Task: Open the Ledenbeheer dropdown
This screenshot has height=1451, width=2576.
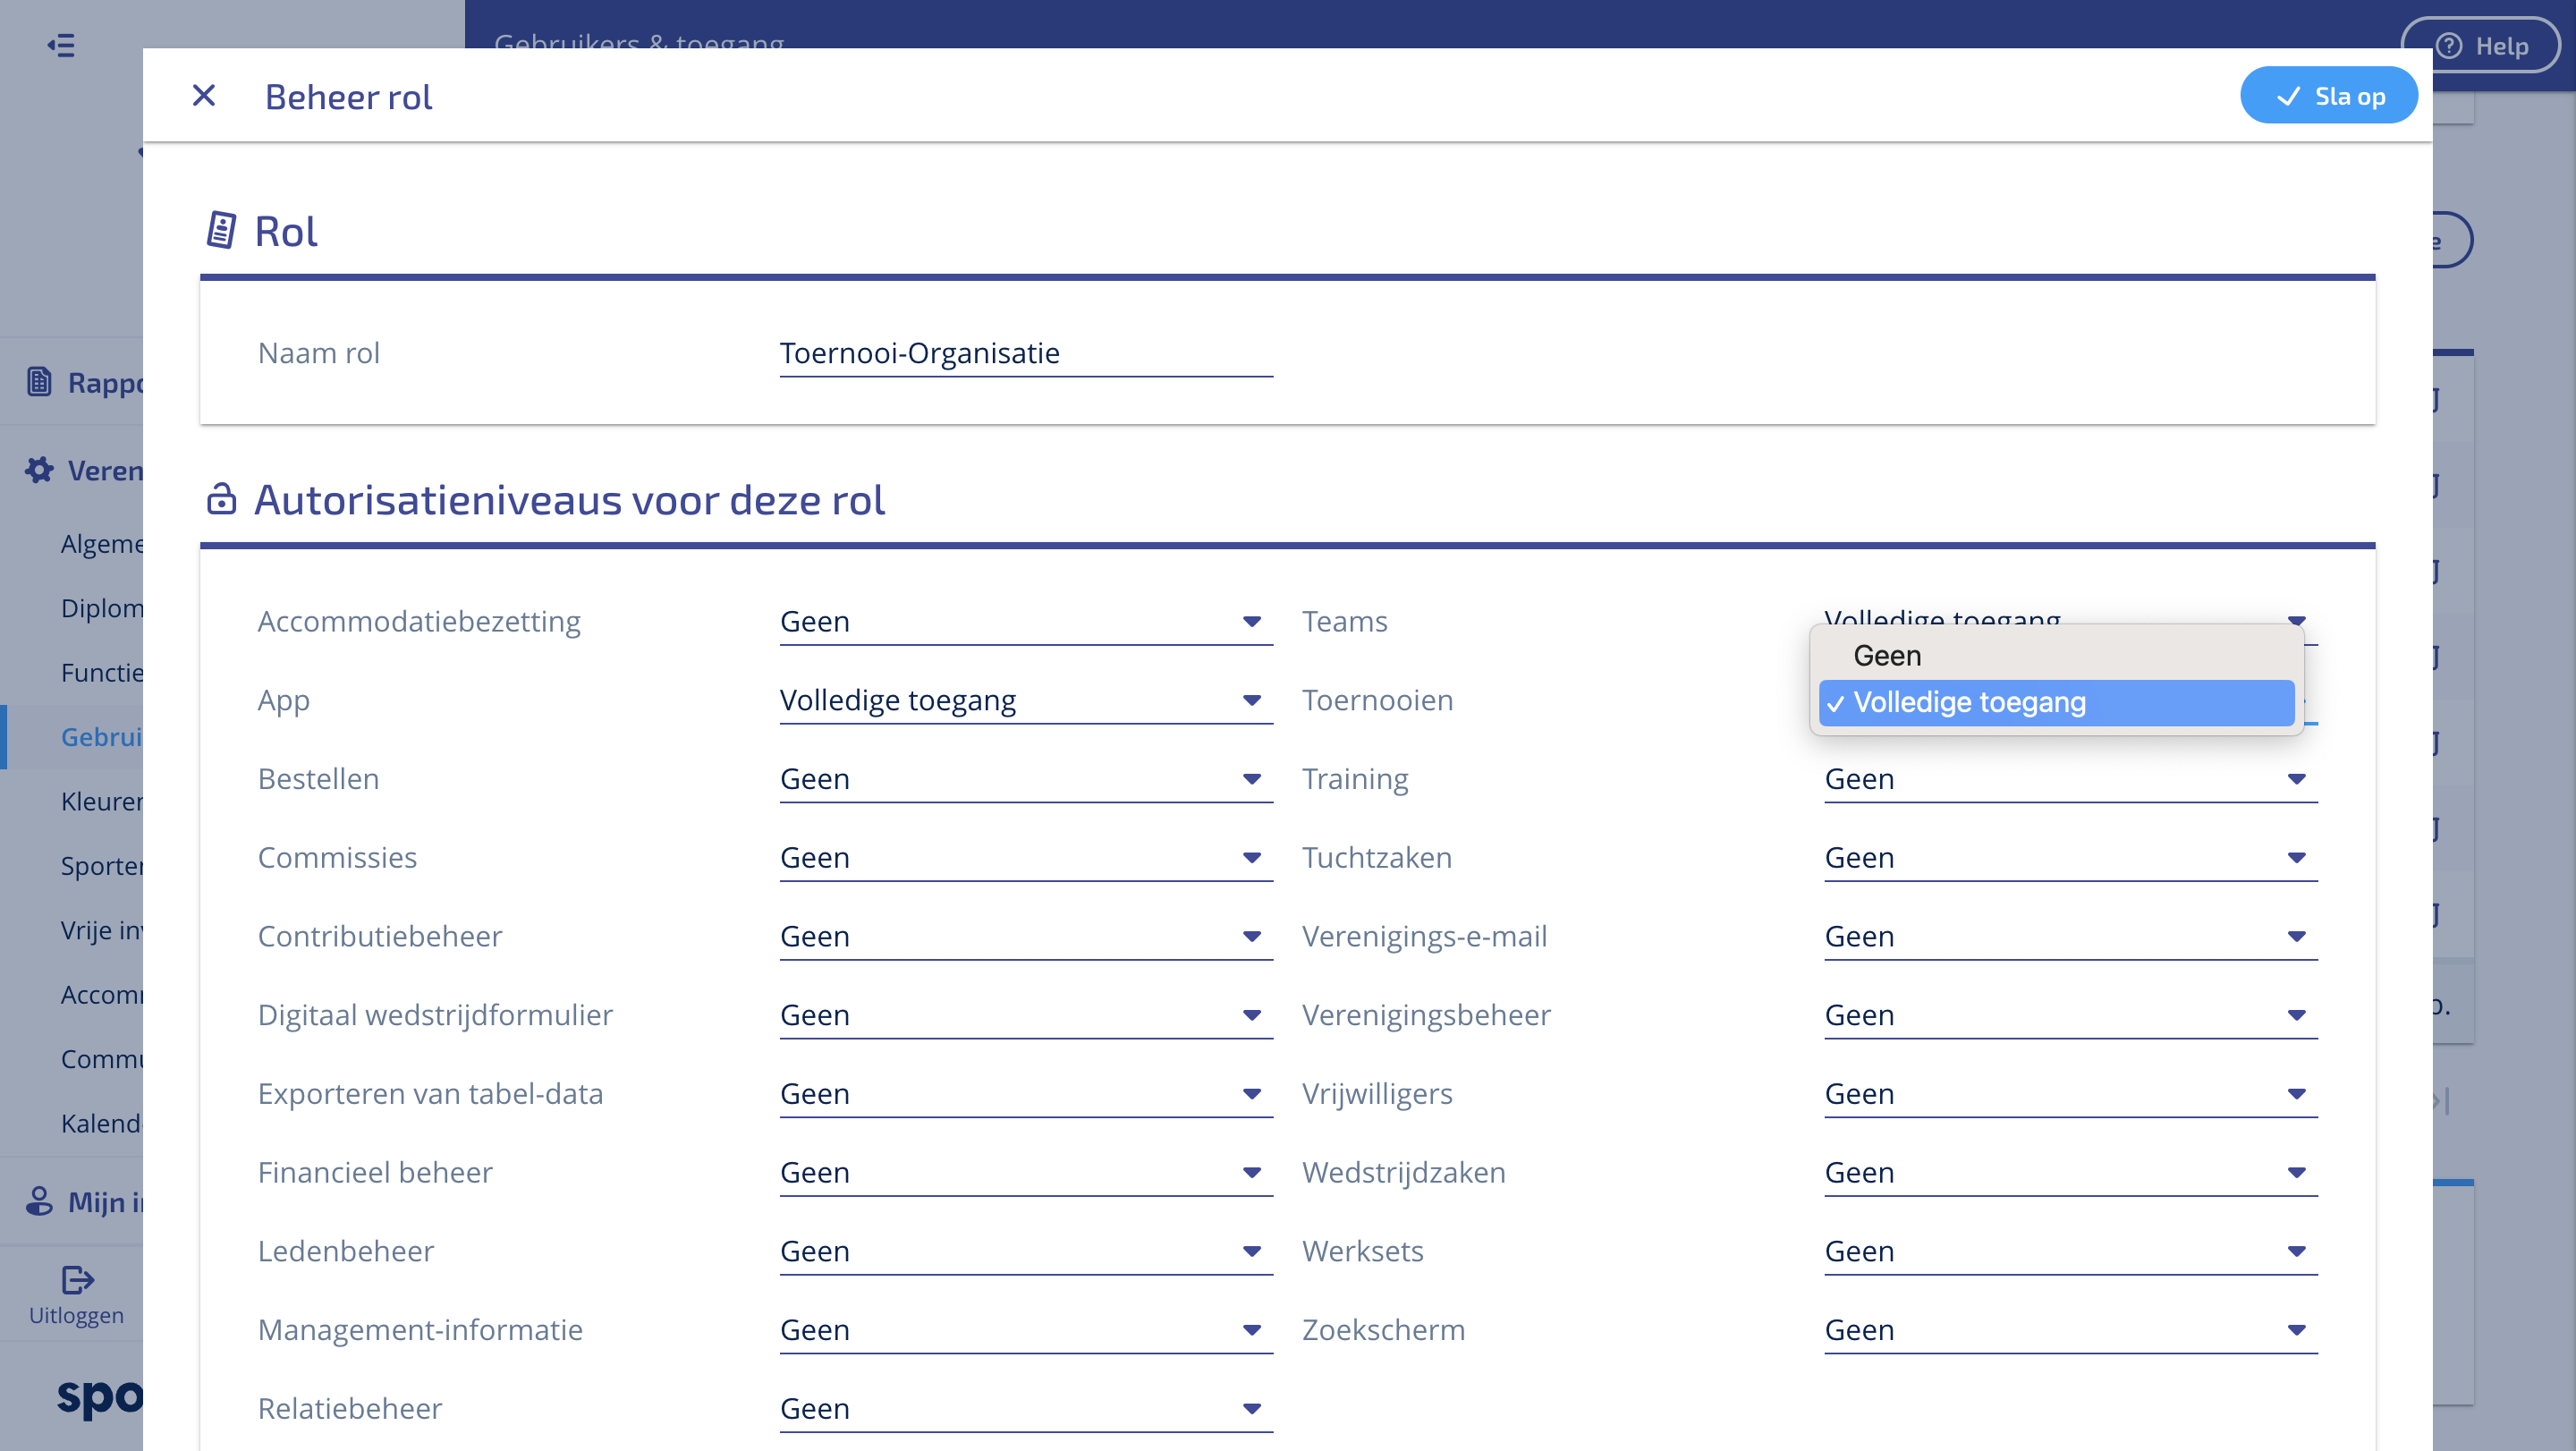Action: (1025, 1251)
